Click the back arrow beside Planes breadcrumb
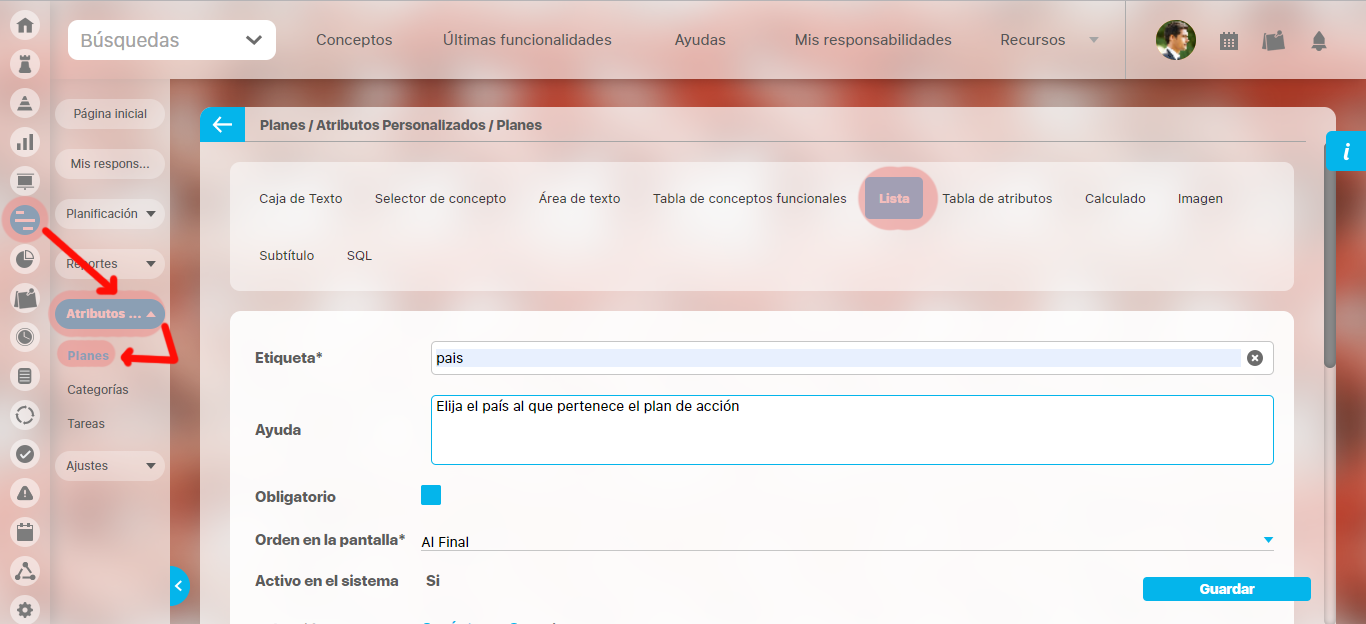The width and height of the screenshot is (1366, 624). (222, 125)
